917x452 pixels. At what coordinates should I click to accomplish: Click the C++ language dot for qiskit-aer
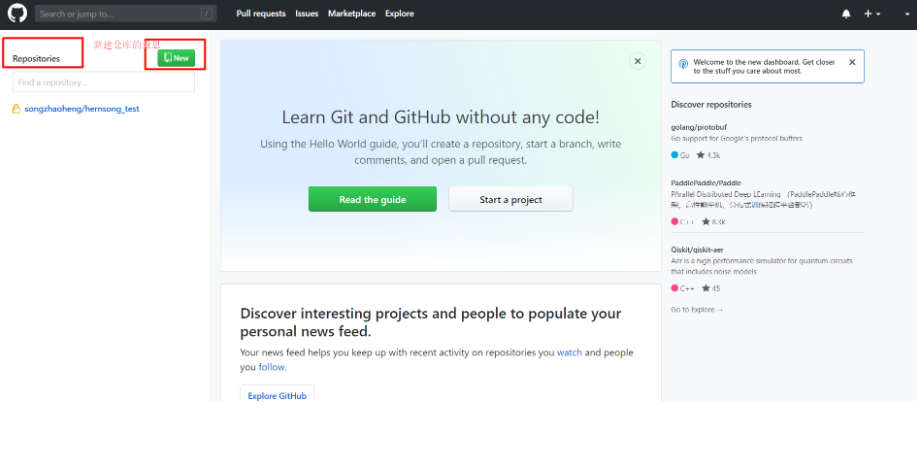click(x=674, y=288)
